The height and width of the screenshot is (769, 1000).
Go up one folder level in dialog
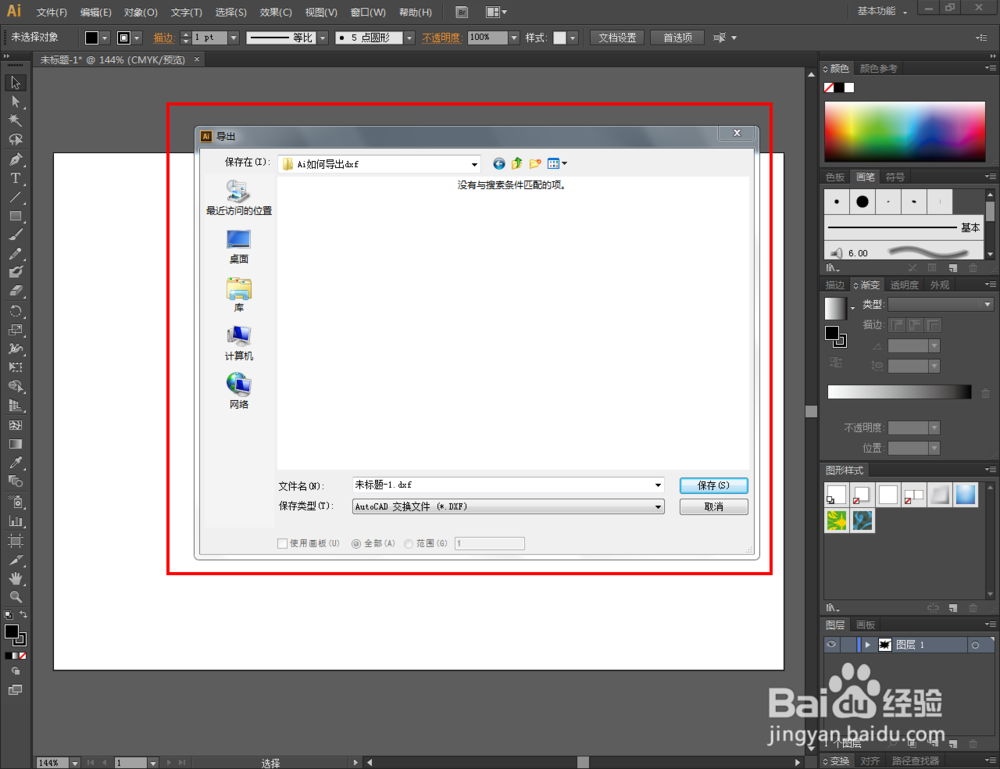click(x=517, y=164)
